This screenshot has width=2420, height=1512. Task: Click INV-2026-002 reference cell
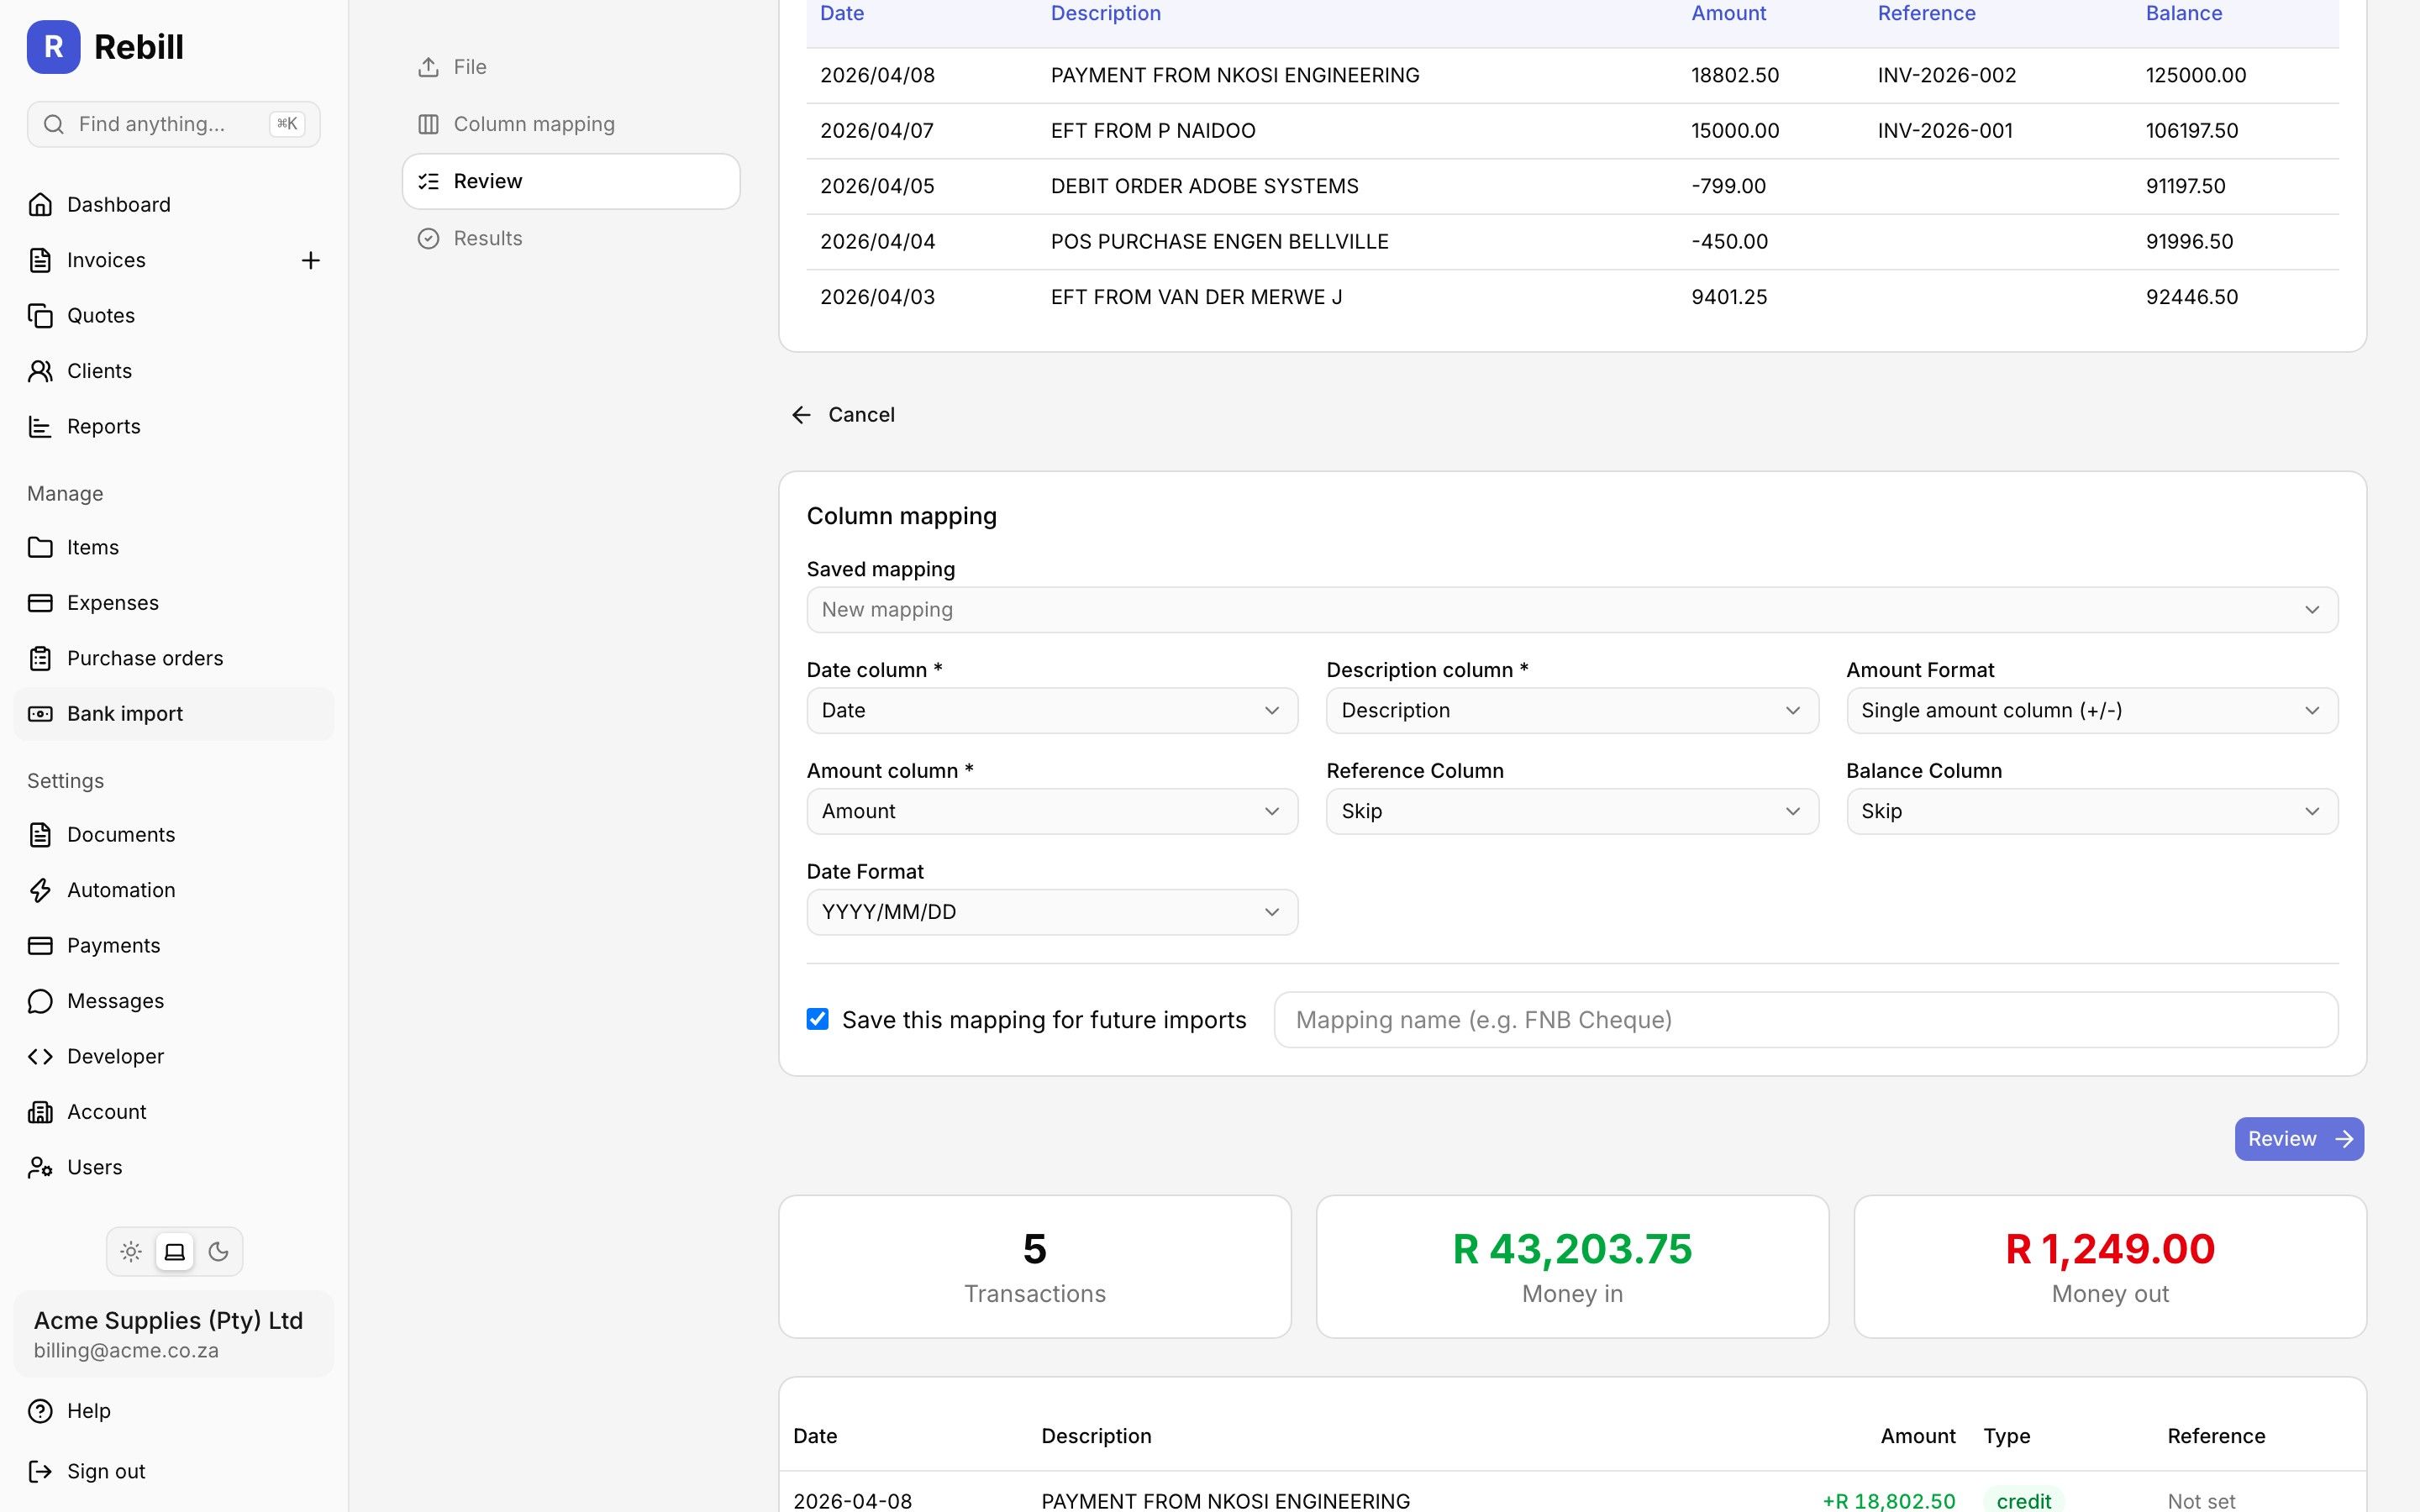pyautogui.click(x=1947, y=76)
